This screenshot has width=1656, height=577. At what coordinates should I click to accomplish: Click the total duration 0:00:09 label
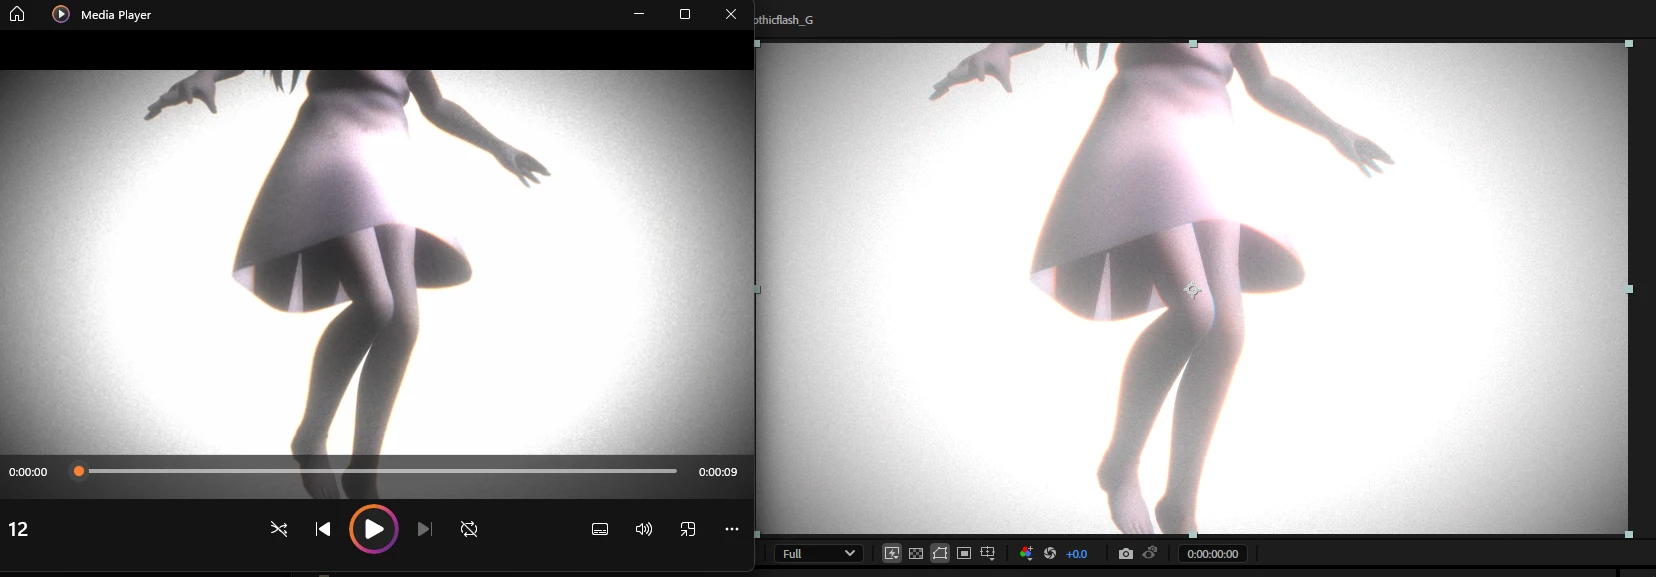click(718, 472)
